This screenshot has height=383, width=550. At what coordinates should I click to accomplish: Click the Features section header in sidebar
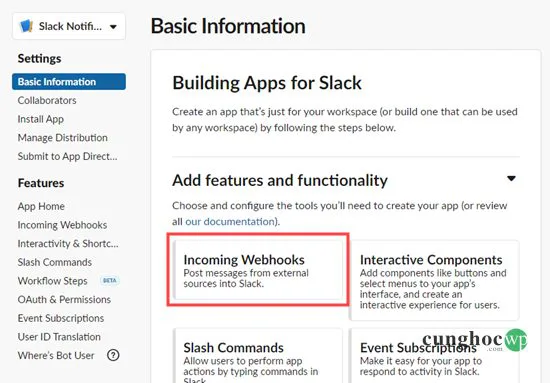[41, 183]
